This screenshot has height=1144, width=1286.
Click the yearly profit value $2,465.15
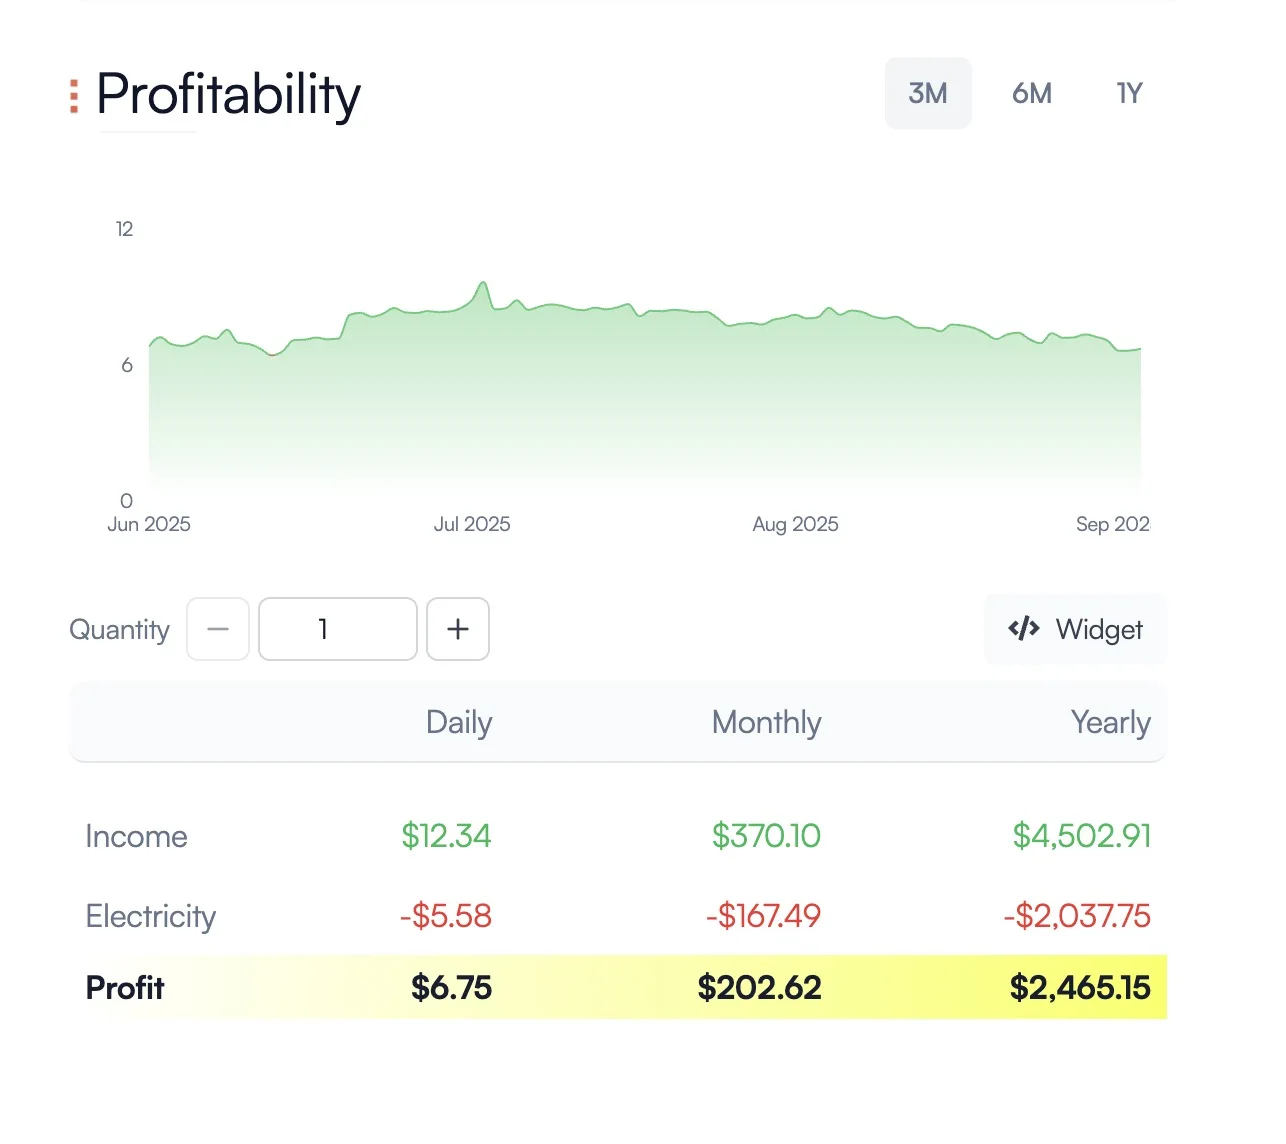pyautogui.click(x=1079, y=988)
